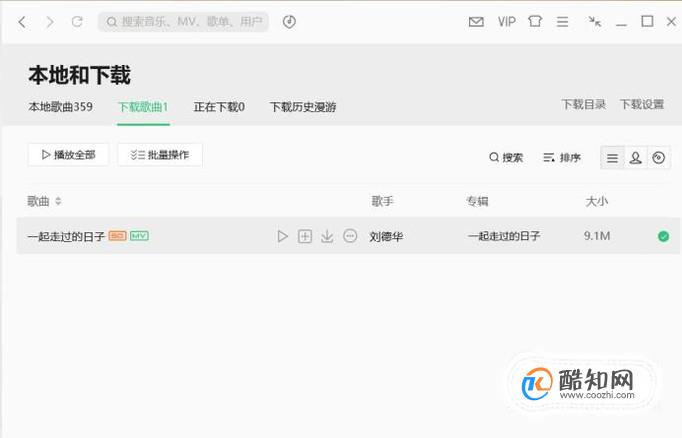Search within downloaded songs
Viewport: 682px width, 438px height.
pos(506,157)
